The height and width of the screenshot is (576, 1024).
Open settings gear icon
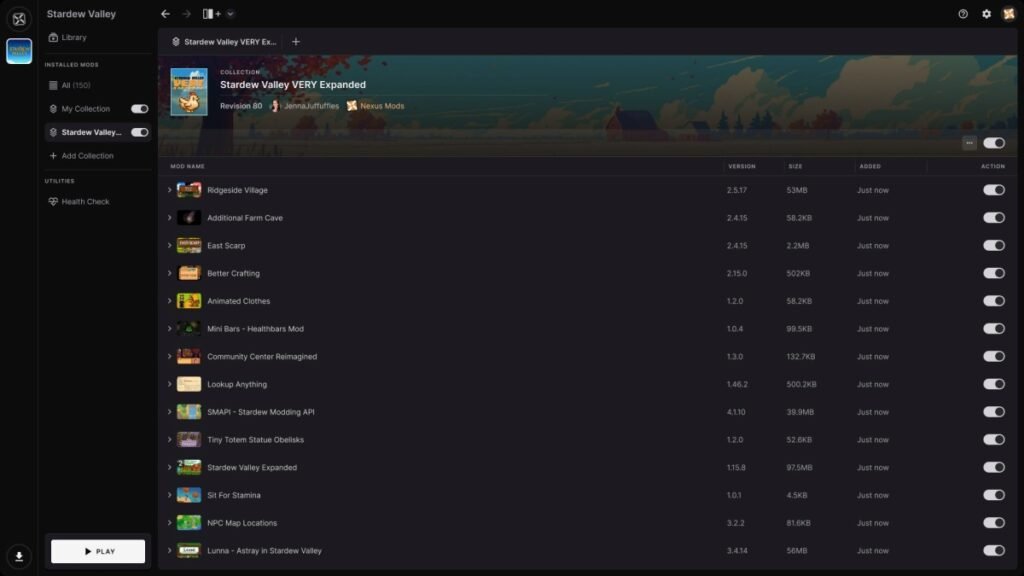tap(986, 14)
